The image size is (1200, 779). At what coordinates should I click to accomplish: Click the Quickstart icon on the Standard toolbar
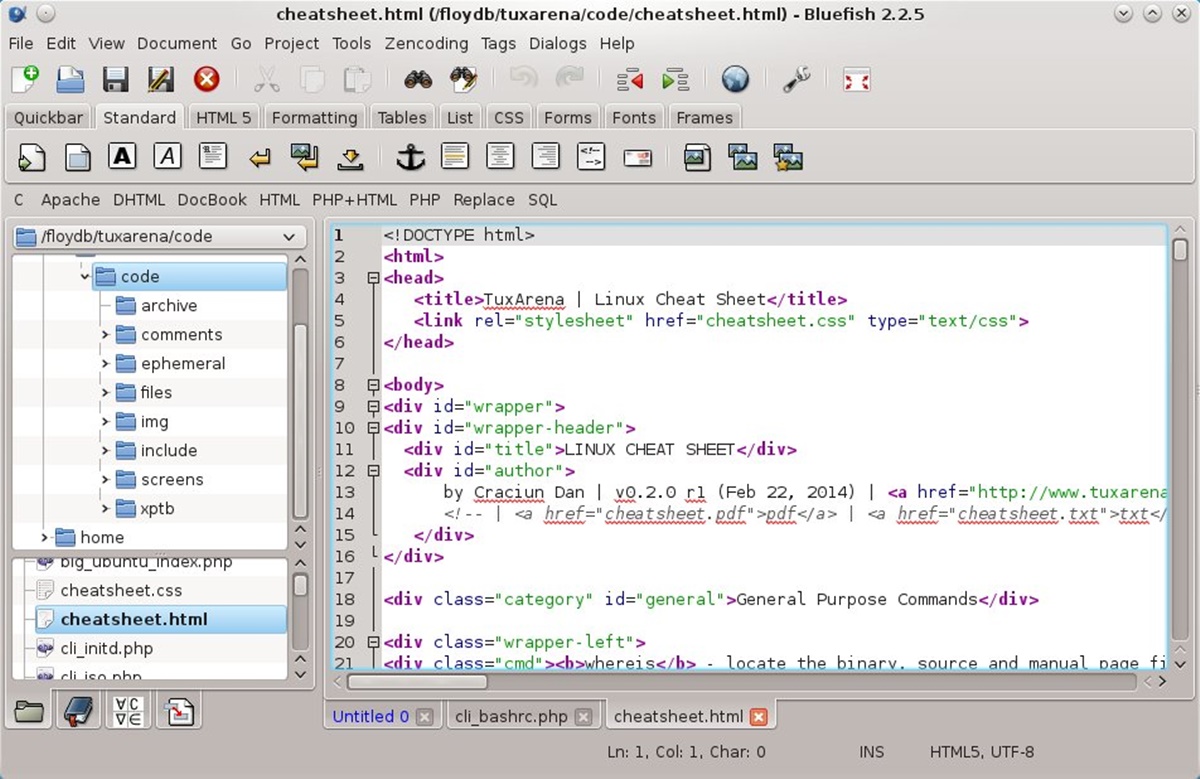(32, 157)
